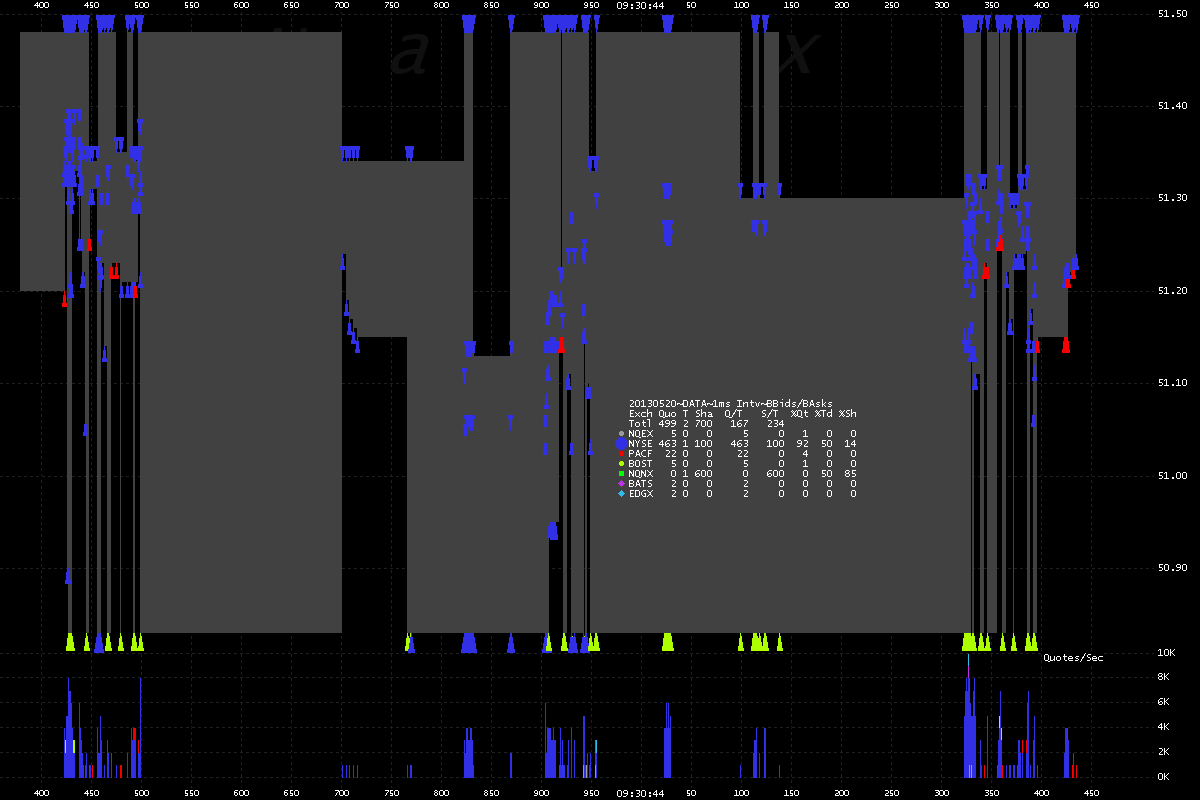Click the Totl row label in legend
Image resolution: width=1200 pixels, height=800 pixels.
point(640,423)
